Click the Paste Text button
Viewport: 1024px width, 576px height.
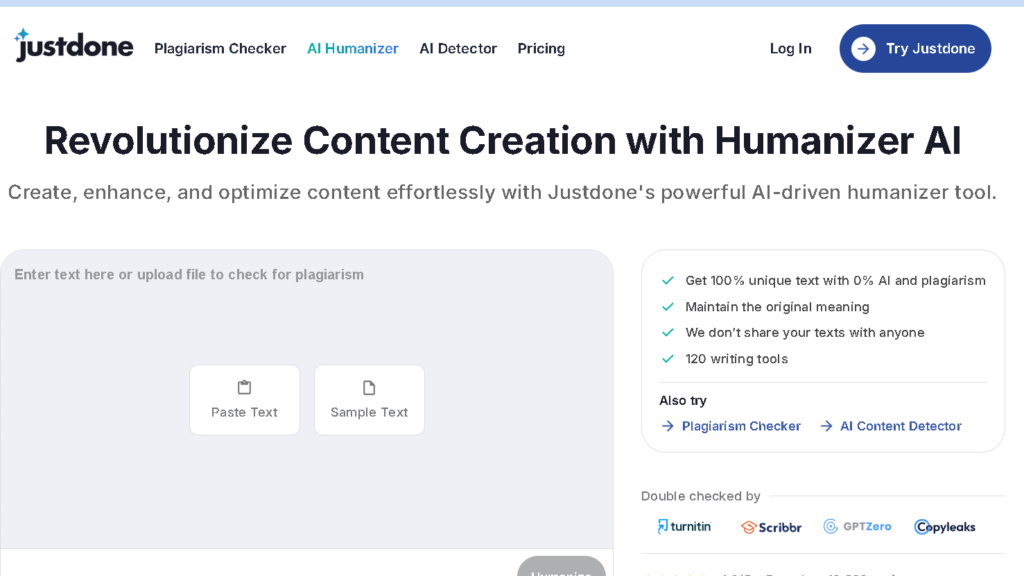click(x=244, y=400)
